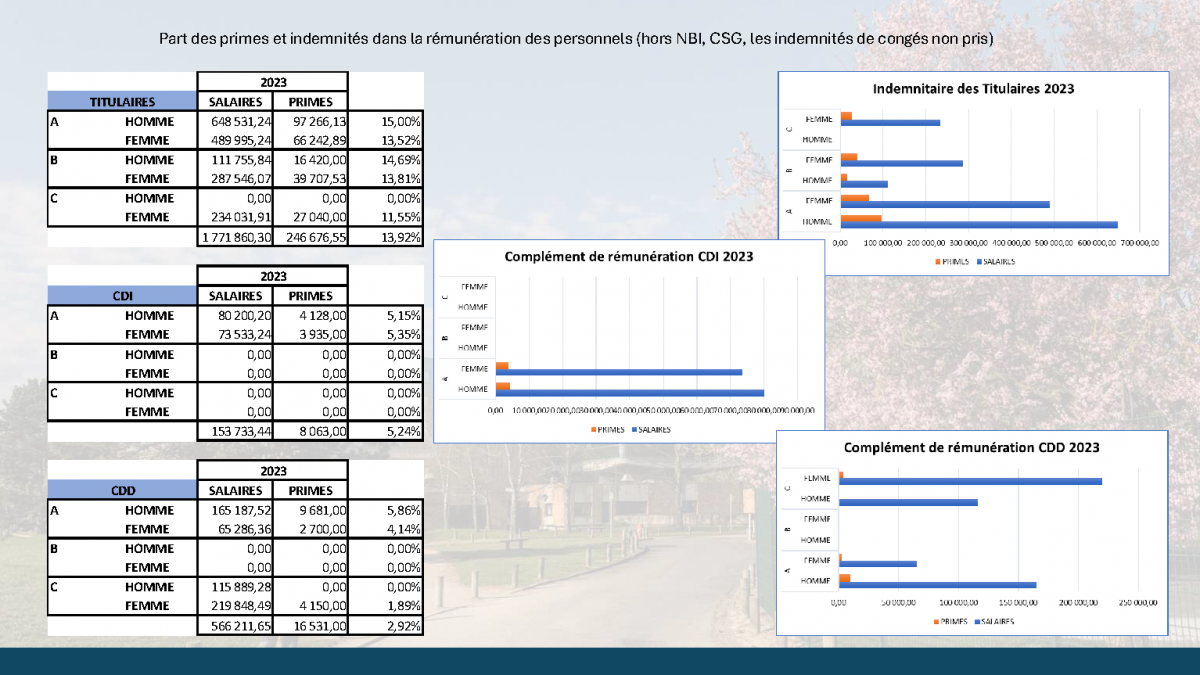Select the 5,86% cell
The image size is (1200, 675).
(403, 510)
